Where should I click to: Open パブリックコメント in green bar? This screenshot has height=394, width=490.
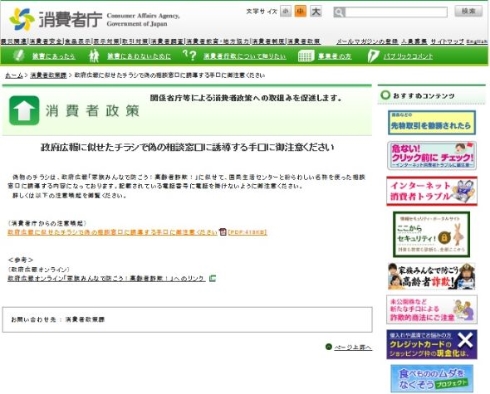[408, 56]
